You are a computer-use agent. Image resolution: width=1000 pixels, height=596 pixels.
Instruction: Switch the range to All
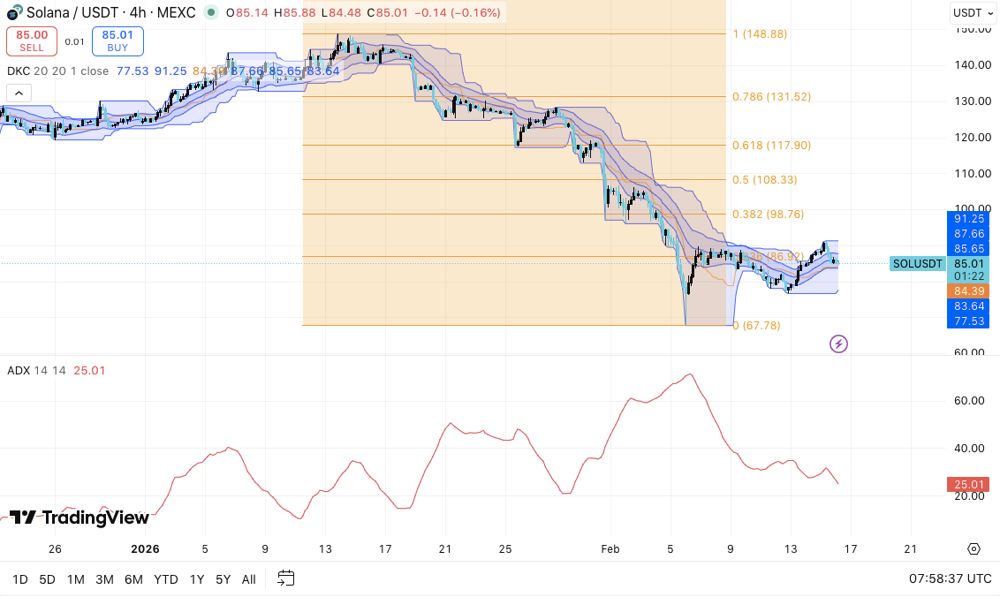[x=249, y=579]
